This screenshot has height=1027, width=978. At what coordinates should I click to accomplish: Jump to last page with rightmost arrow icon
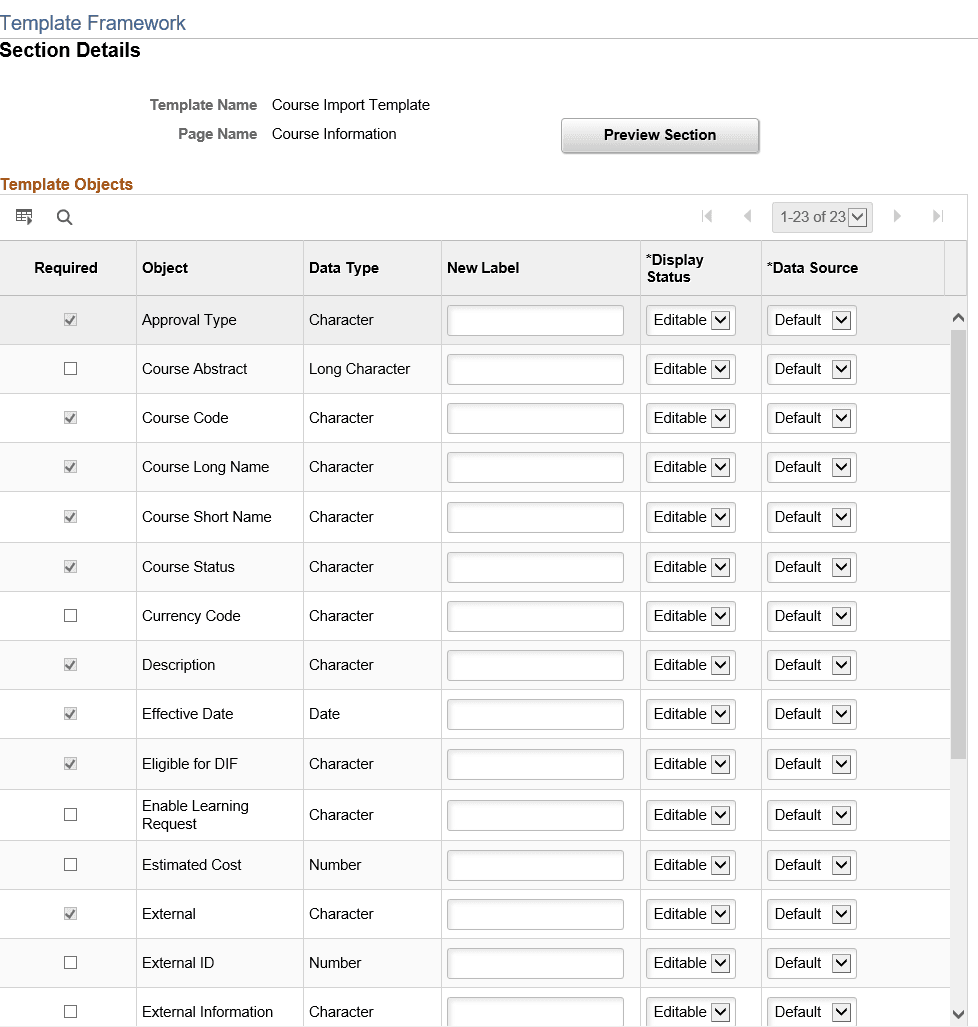tap(937, 216)
